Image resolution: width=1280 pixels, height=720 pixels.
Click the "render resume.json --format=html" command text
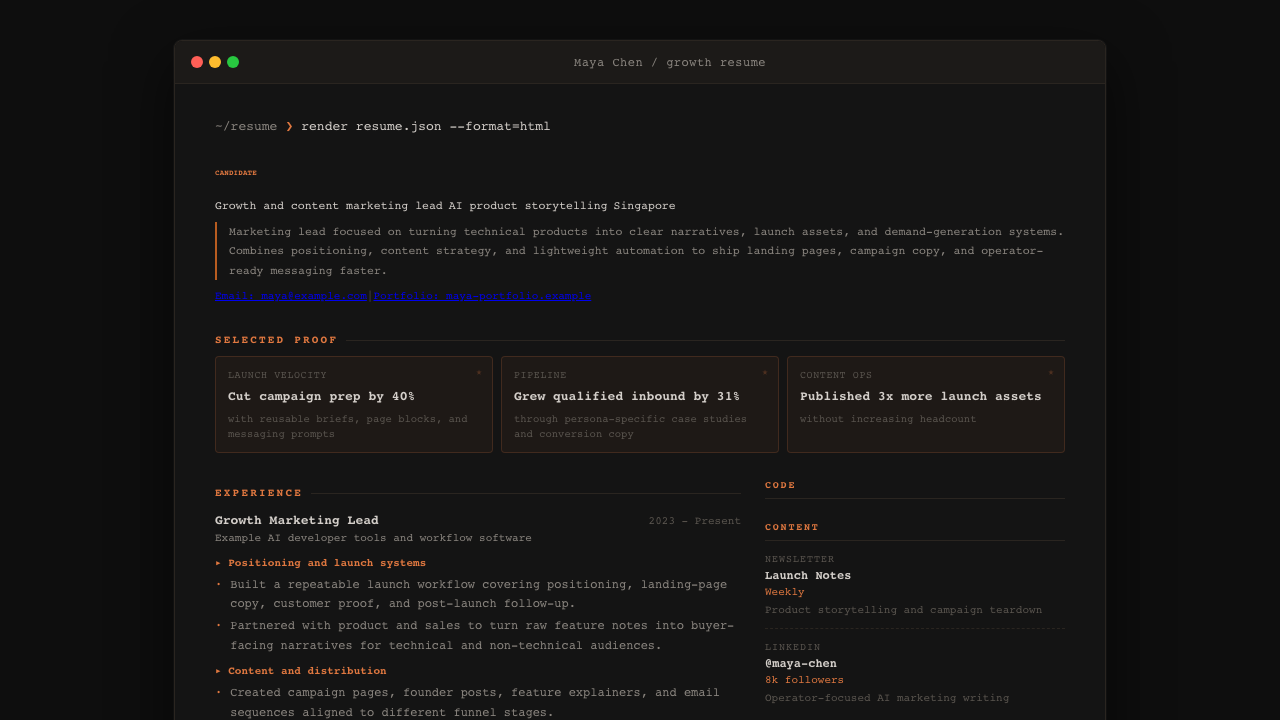[426, 127]
